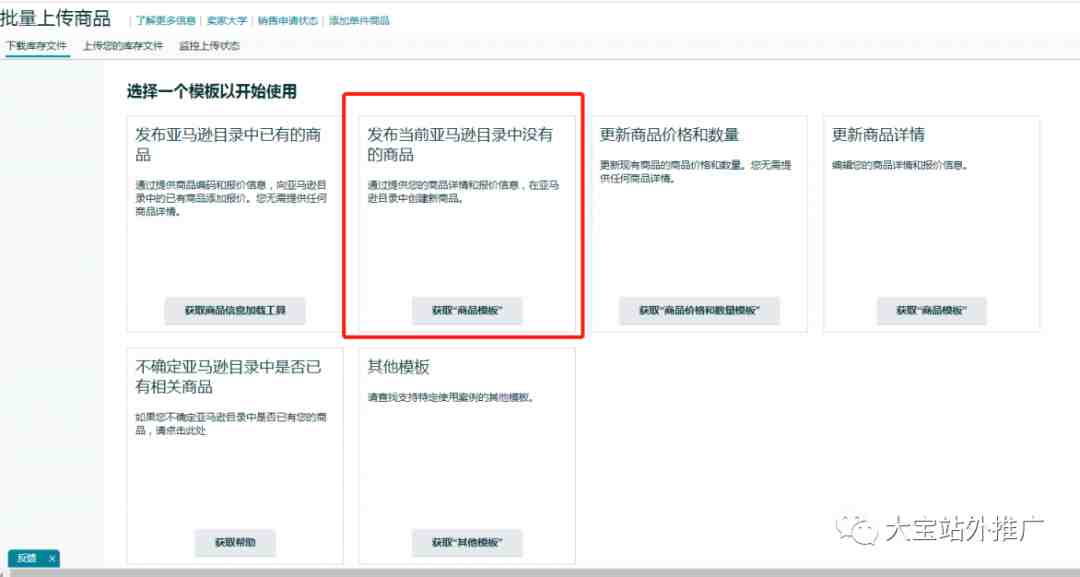The width and height of the screenshot is (1080, 577).
Task: Click the 其他模板 card title
Action: click(x=398, y=367)
